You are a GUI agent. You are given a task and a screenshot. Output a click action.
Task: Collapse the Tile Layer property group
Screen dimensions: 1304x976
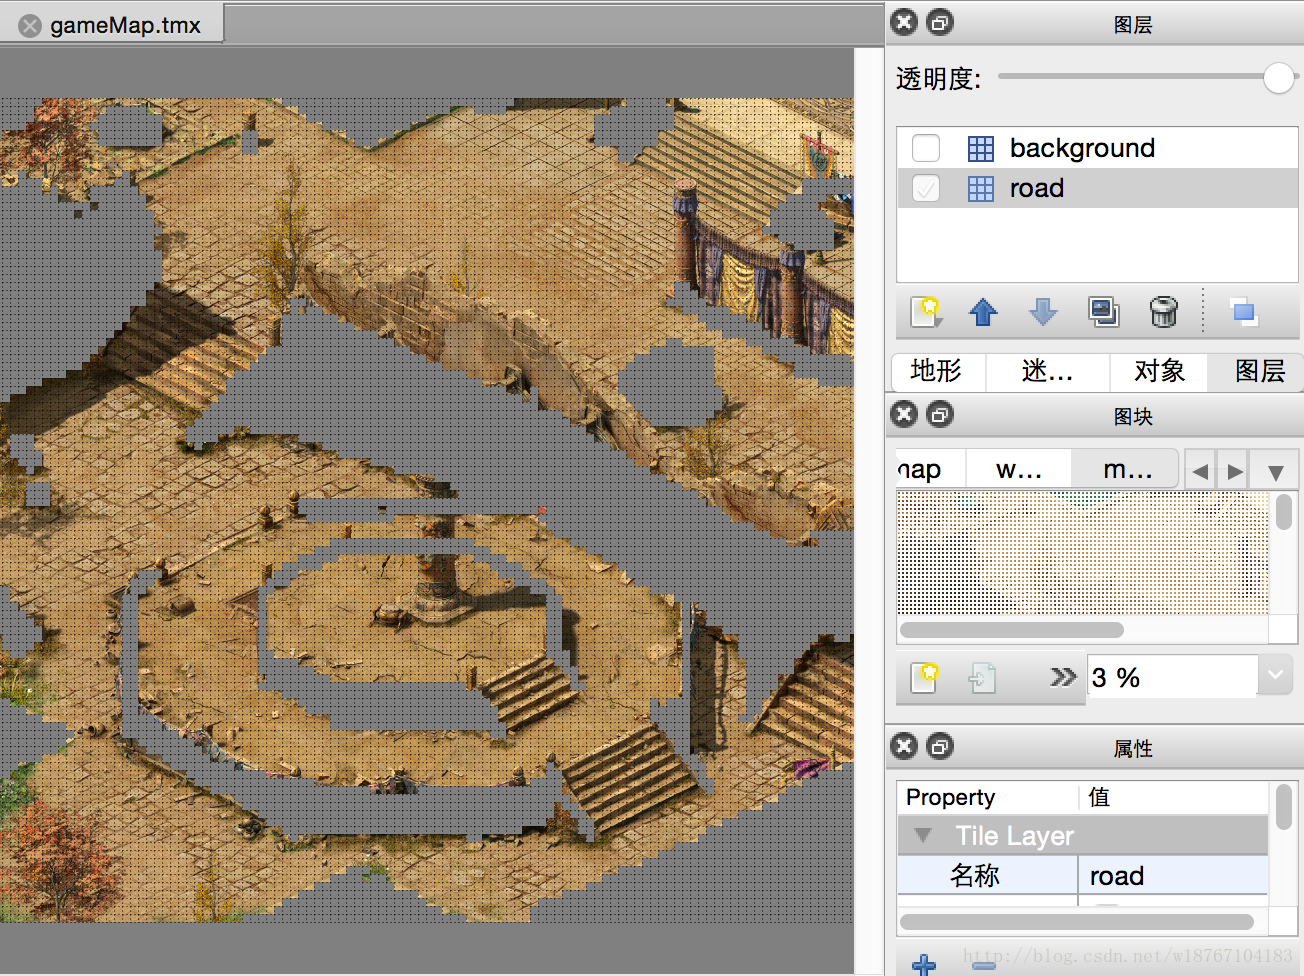pos(923,835)
